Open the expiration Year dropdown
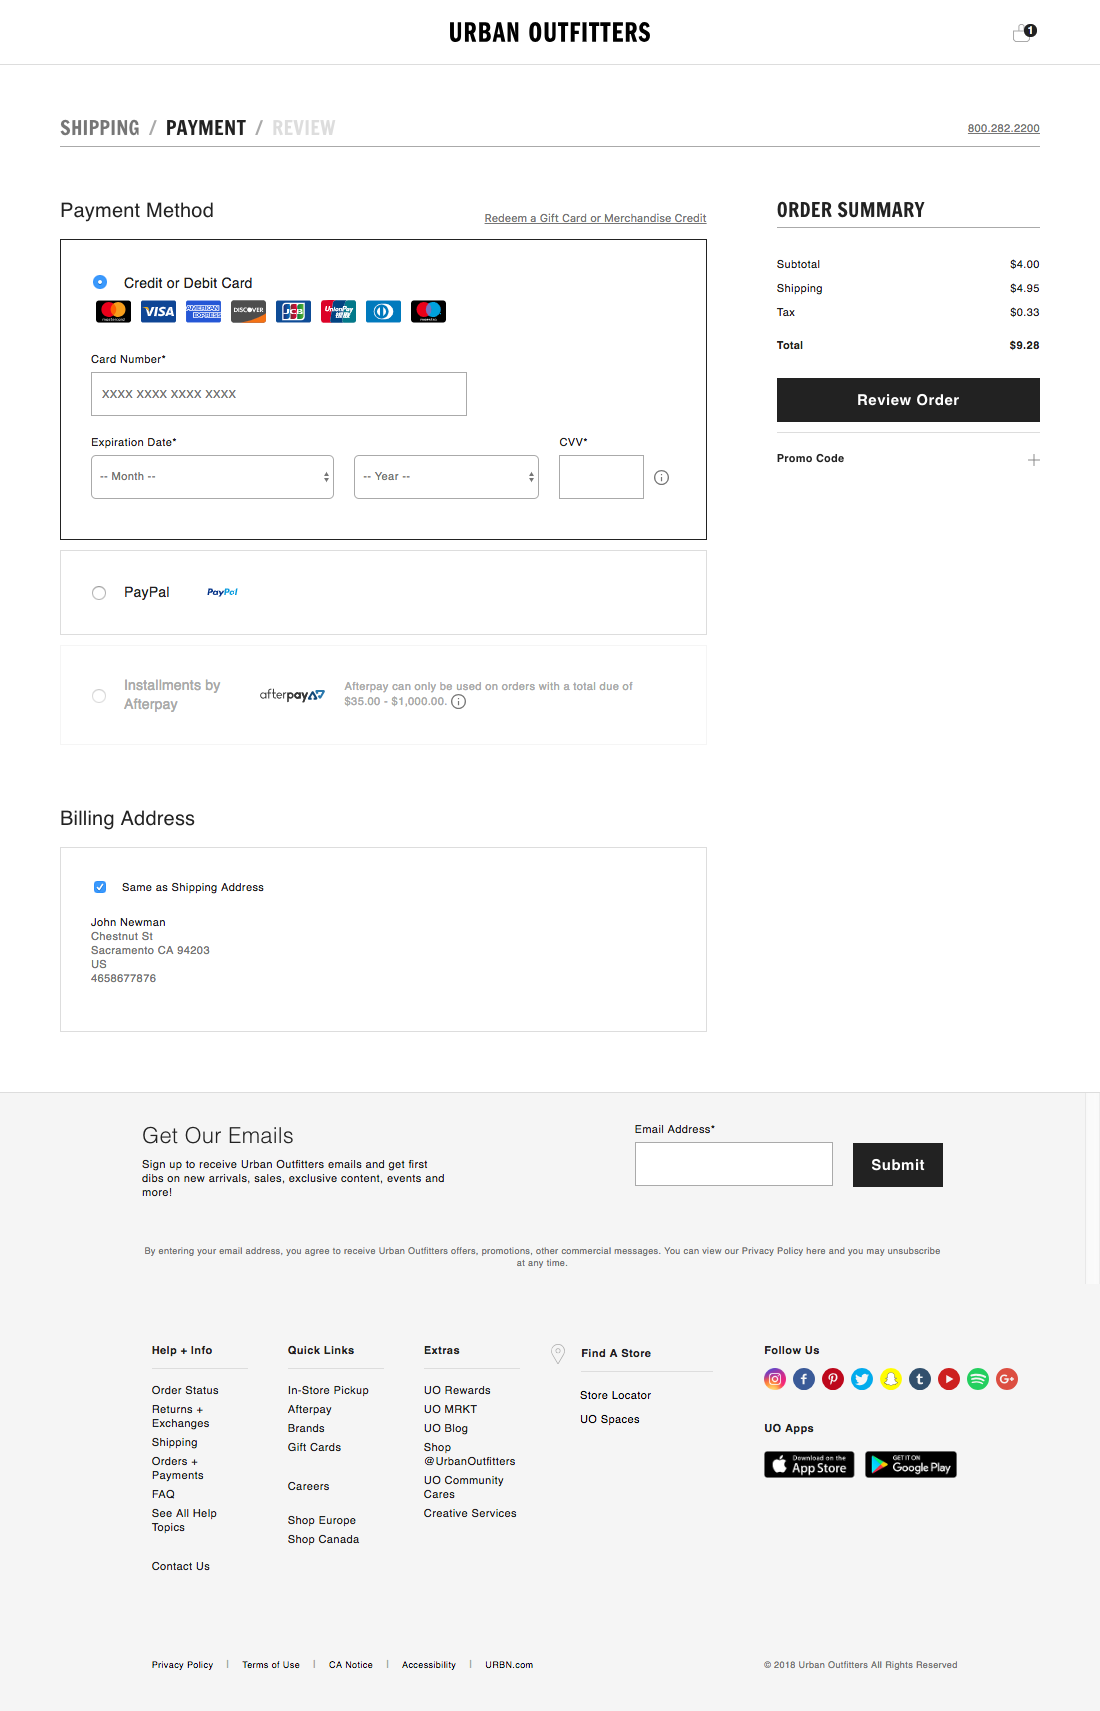The width and height of the screenshot is (1100, 1711). 446,477
